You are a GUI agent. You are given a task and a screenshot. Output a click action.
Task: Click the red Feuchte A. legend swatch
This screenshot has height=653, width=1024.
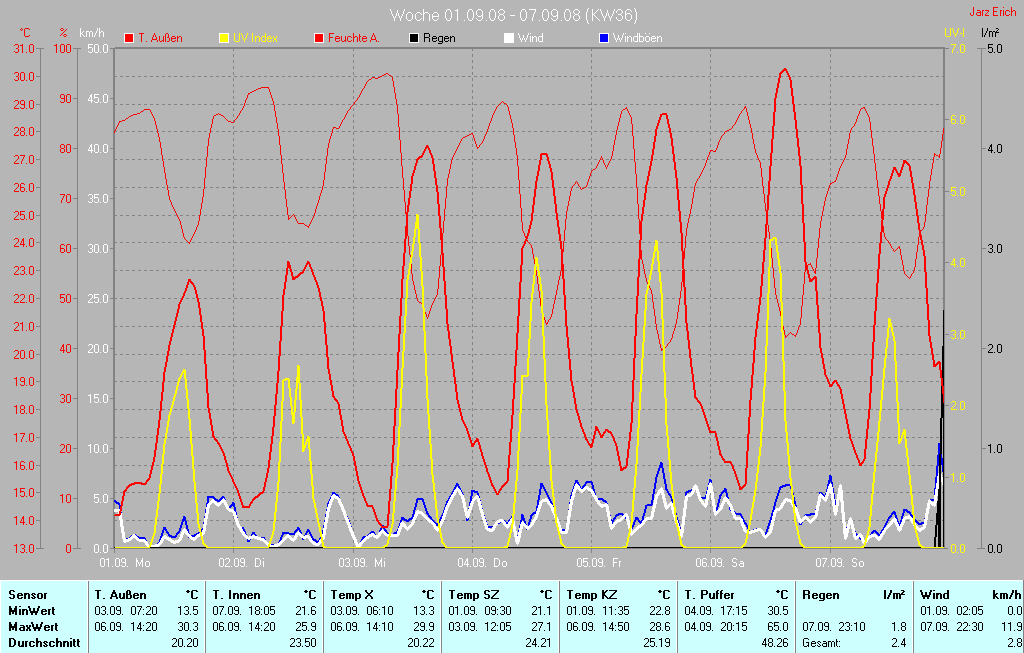(x=319, y=38)
